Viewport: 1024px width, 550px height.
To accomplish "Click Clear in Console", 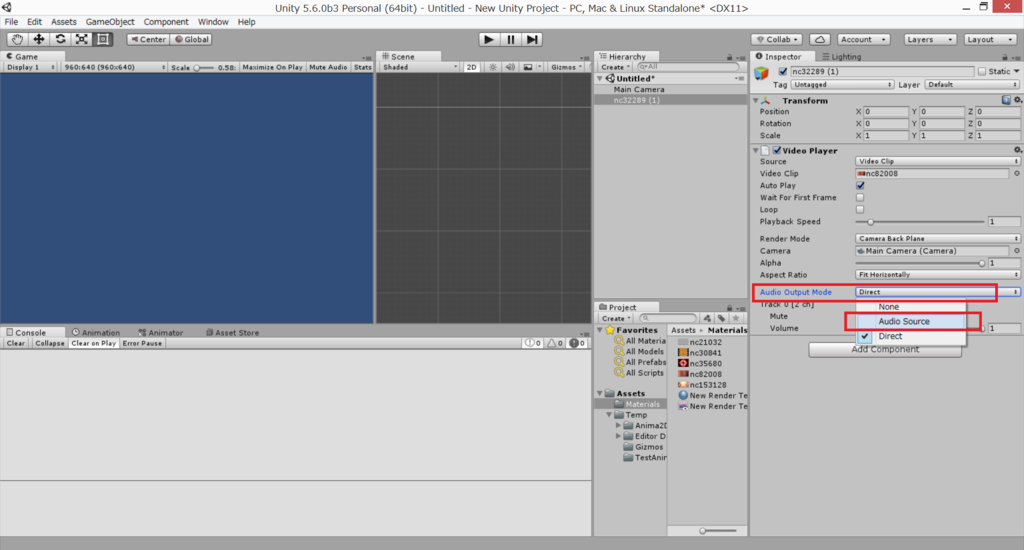I will (16, 343).
